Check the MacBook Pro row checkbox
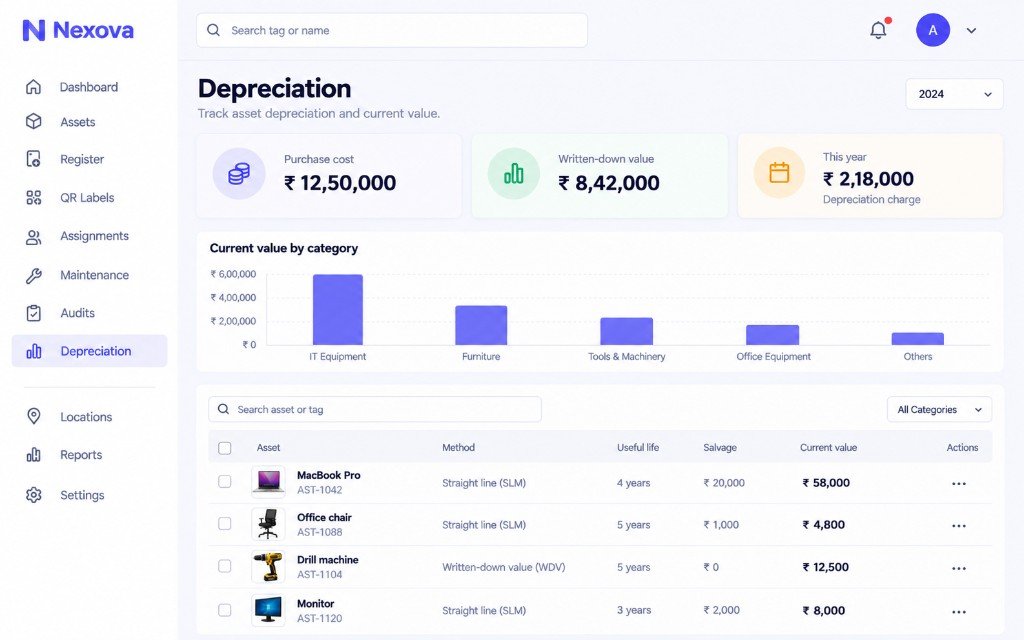The width and height of the screenshot is (1024, 640). pos(225,482)
